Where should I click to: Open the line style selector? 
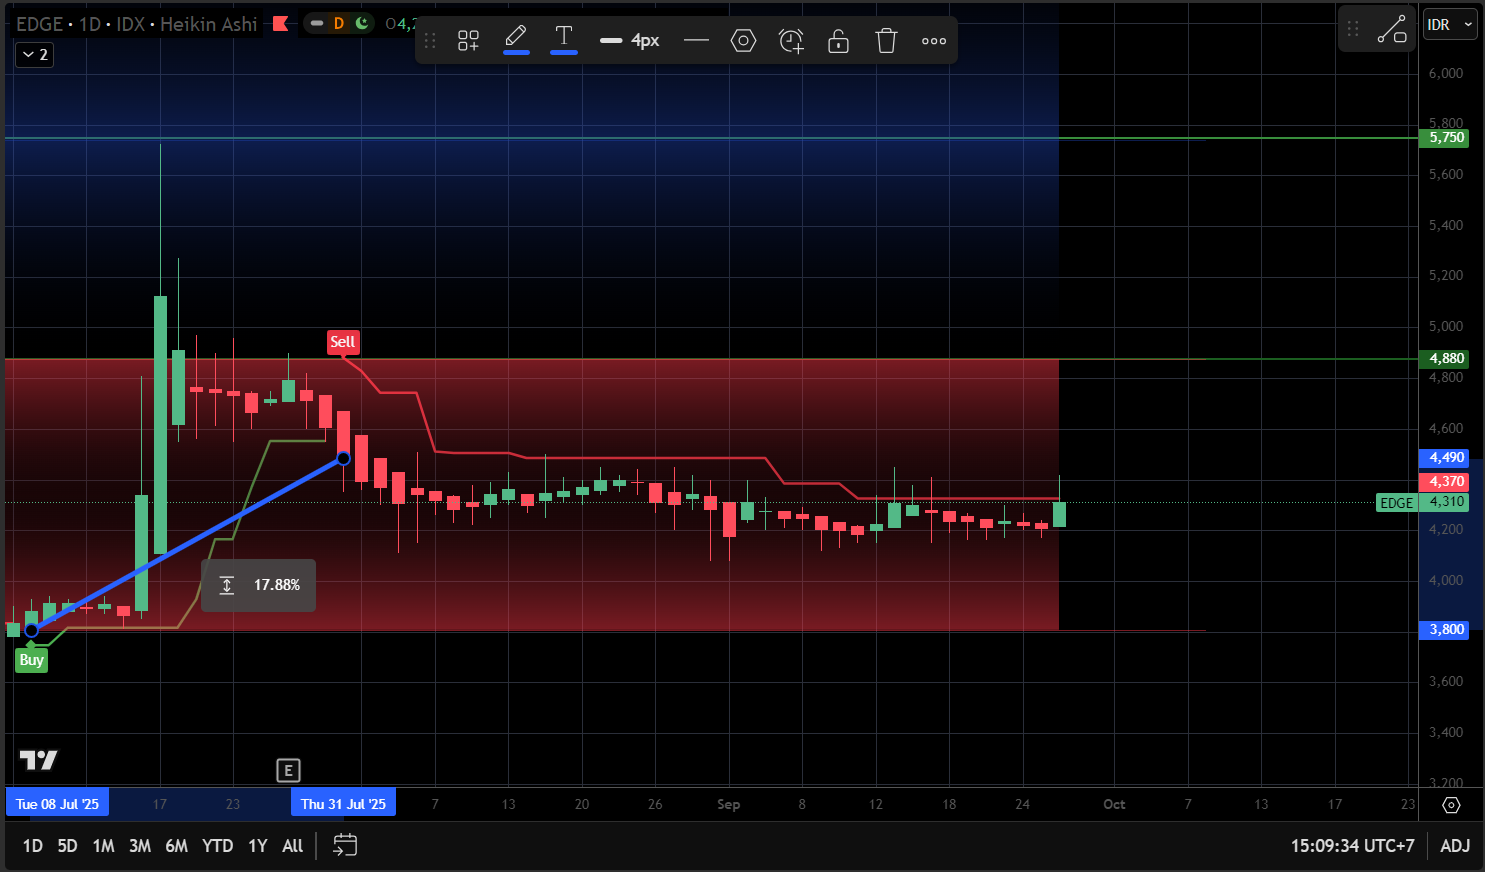[696, 41]
